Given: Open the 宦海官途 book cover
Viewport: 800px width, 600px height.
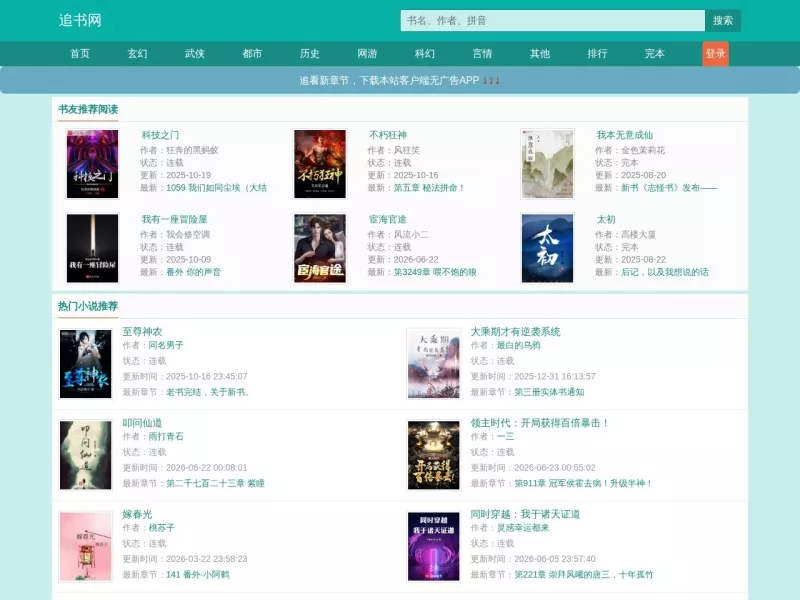Looking at the screenshot, I should (x=320, y=248).
